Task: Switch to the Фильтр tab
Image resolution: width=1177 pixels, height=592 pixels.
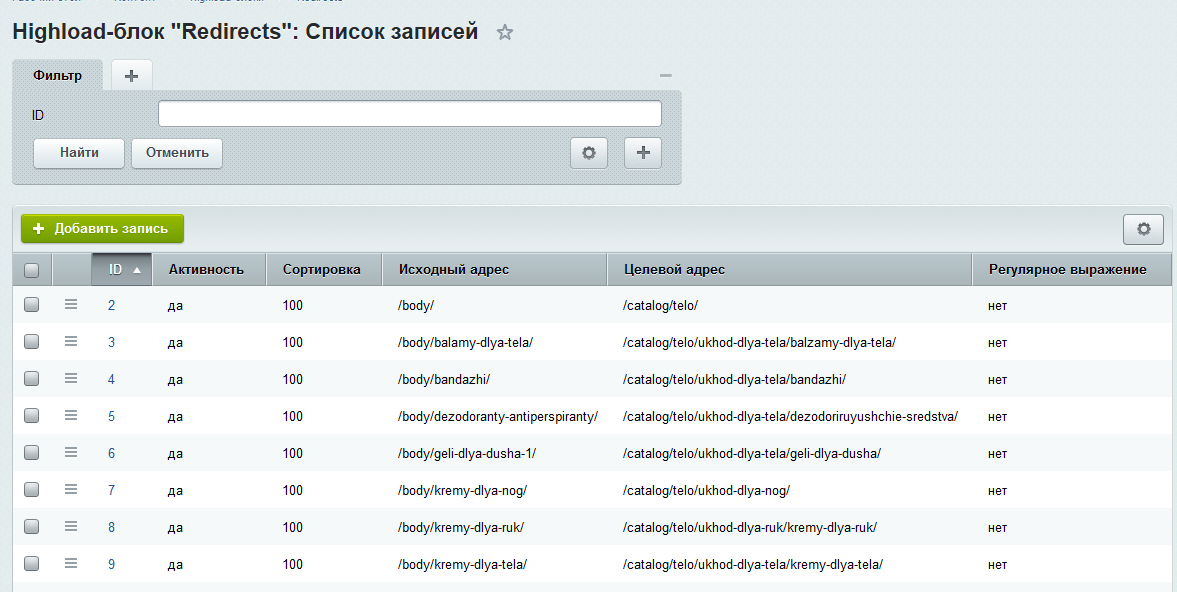Action: (57, 75)
